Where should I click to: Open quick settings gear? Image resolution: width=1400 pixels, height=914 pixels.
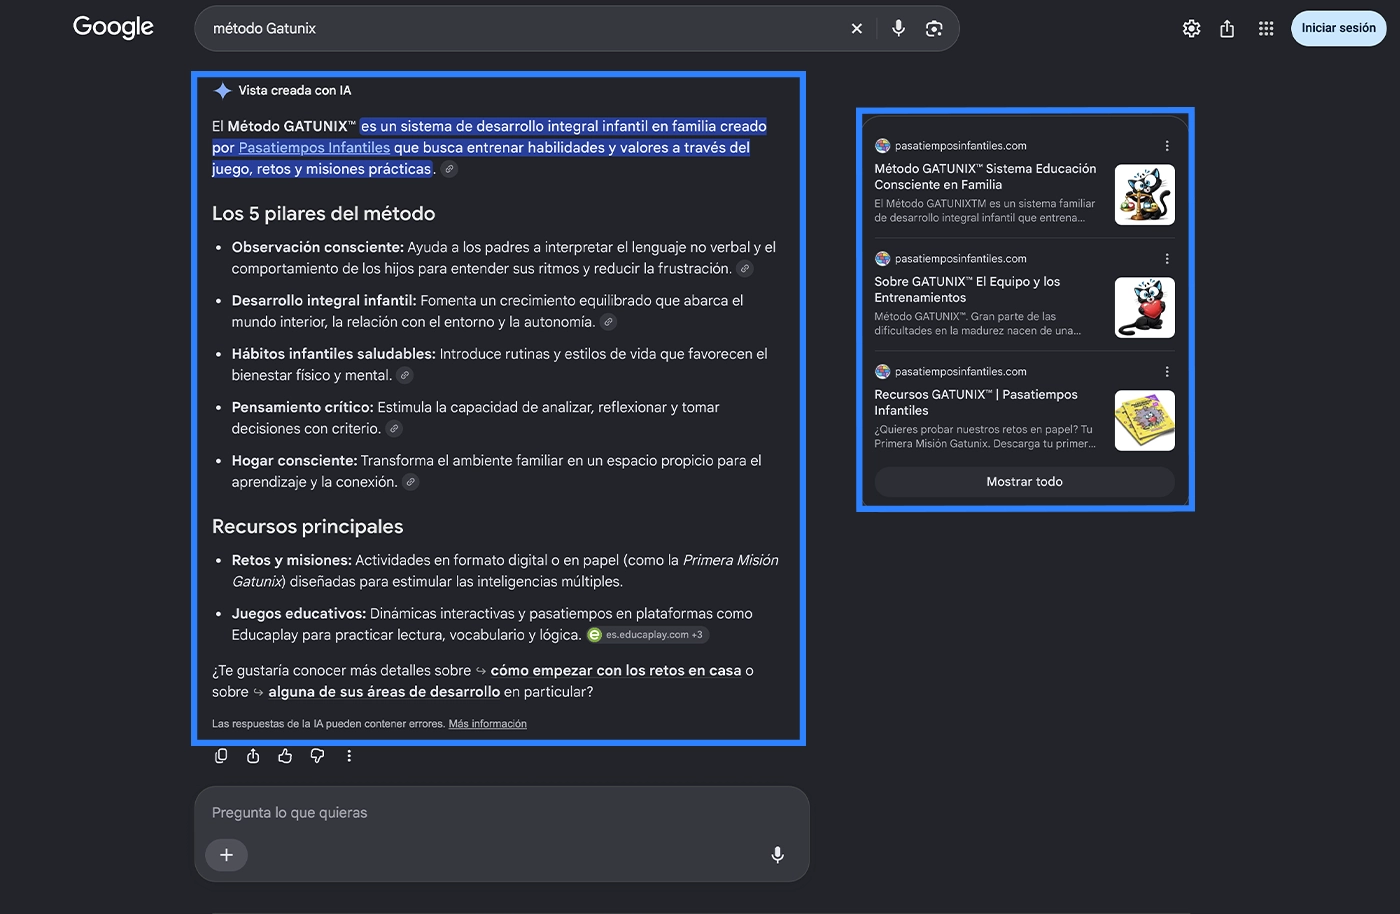tap(1191, 29)
